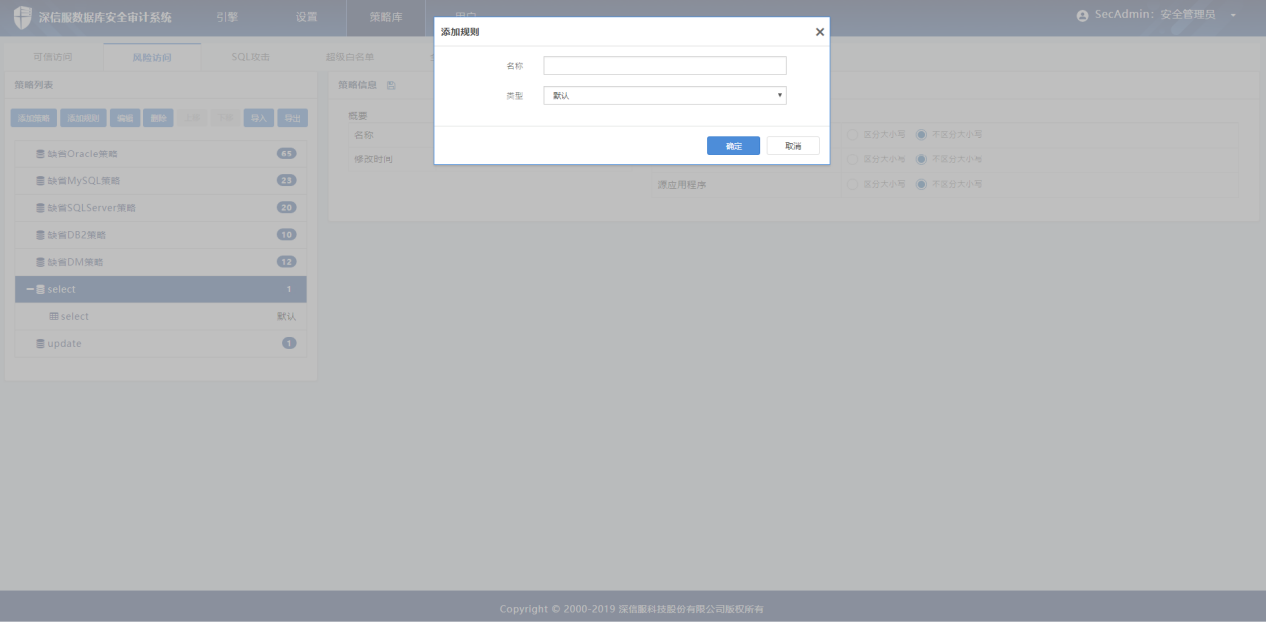Screen dimensions: 1266x623
Task: Click the 编辑 button in the policy list
Action: click(125, 118)
